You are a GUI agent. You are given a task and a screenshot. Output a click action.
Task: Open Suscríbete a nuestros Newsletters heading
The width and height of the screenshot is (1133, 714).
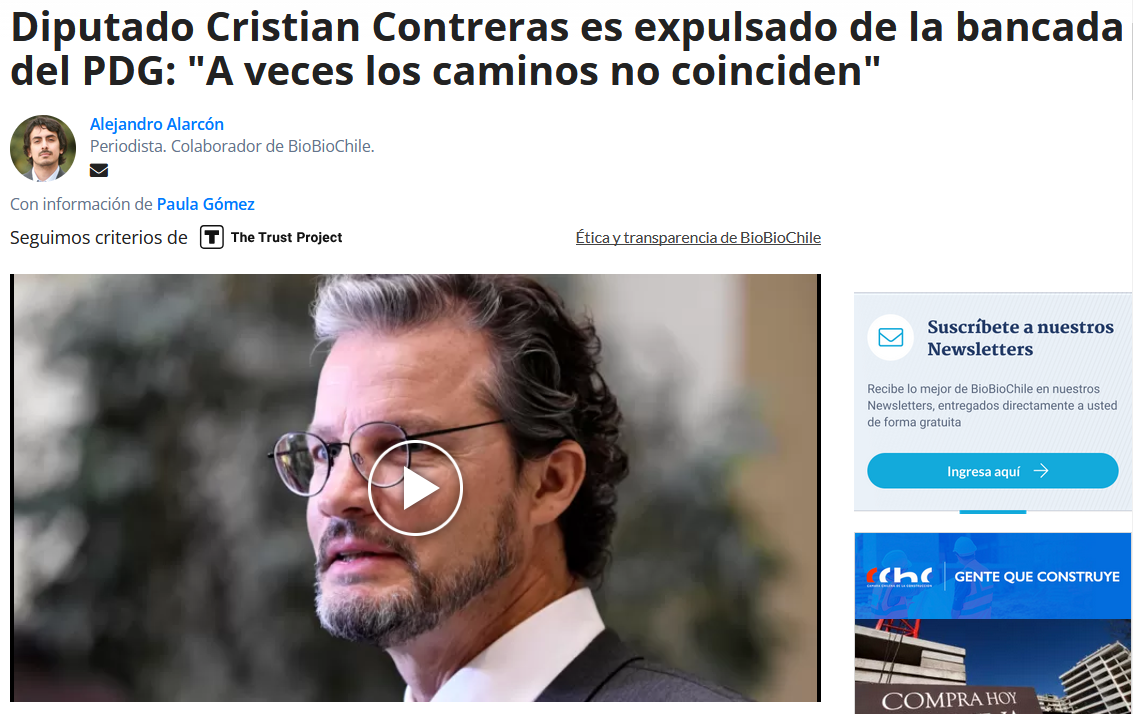tap(1020, 337)
